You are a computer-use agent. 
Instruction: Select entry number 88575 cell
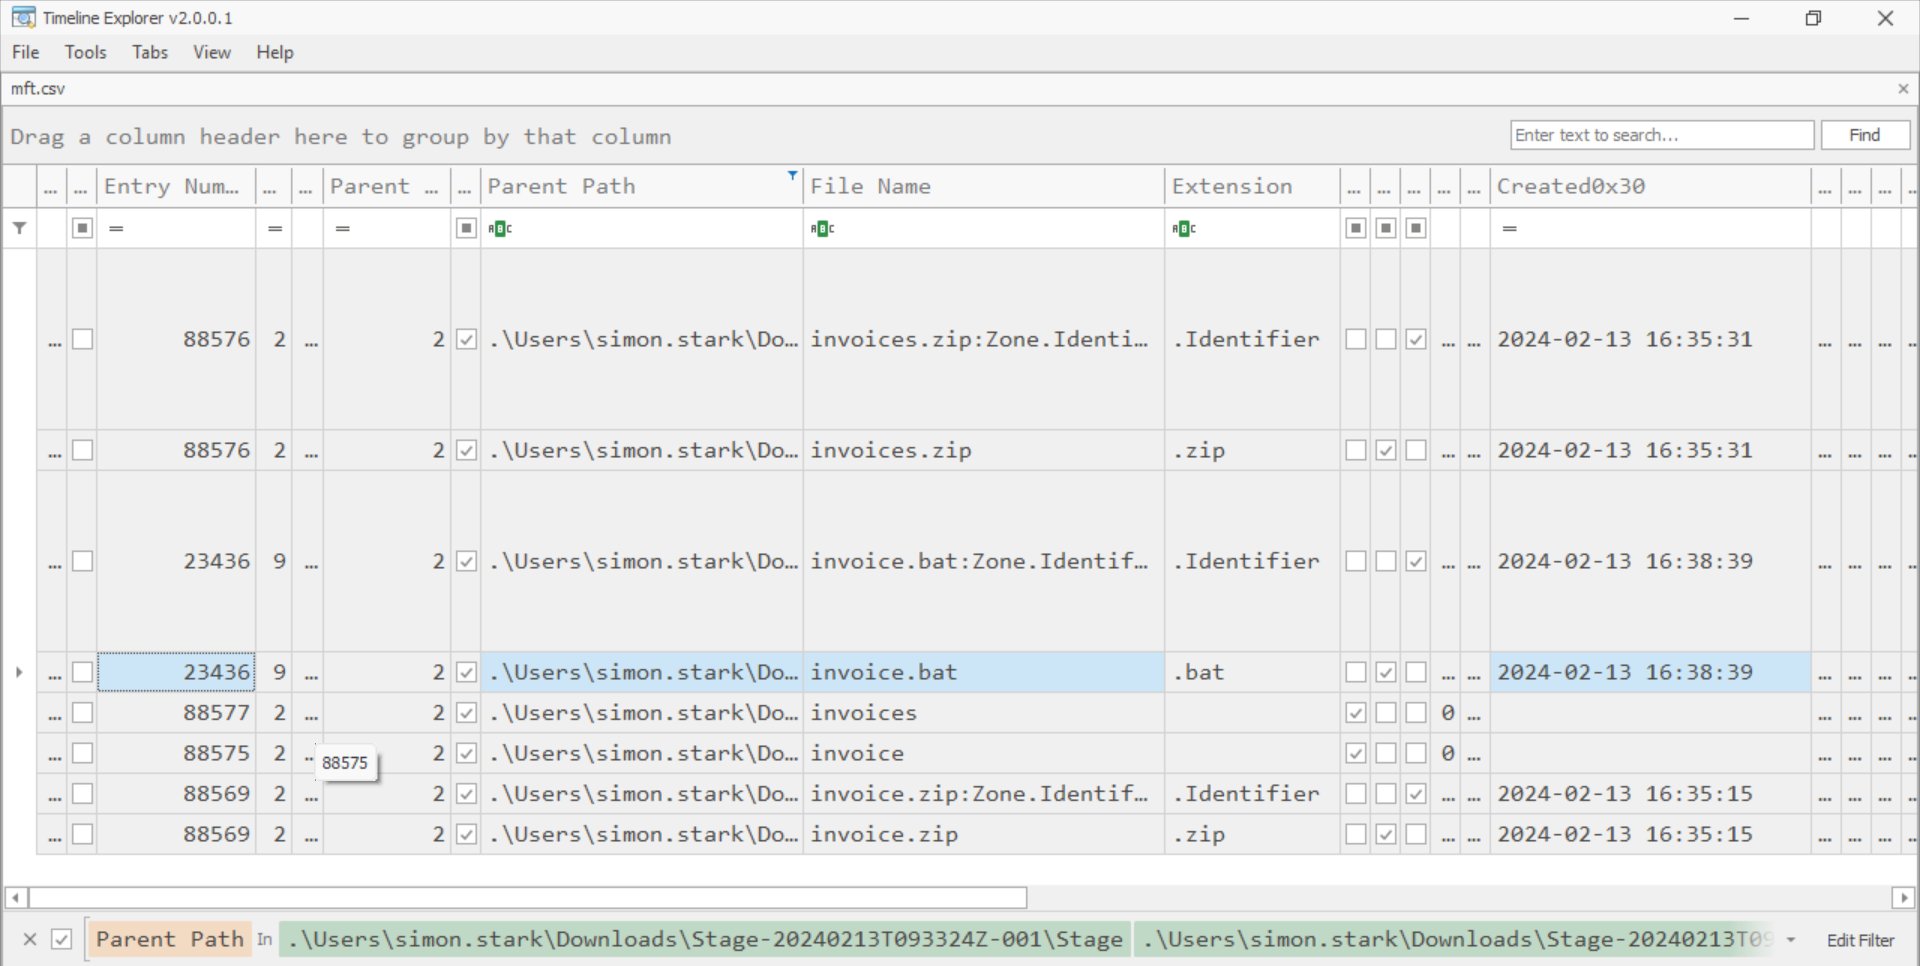point(176,753)
